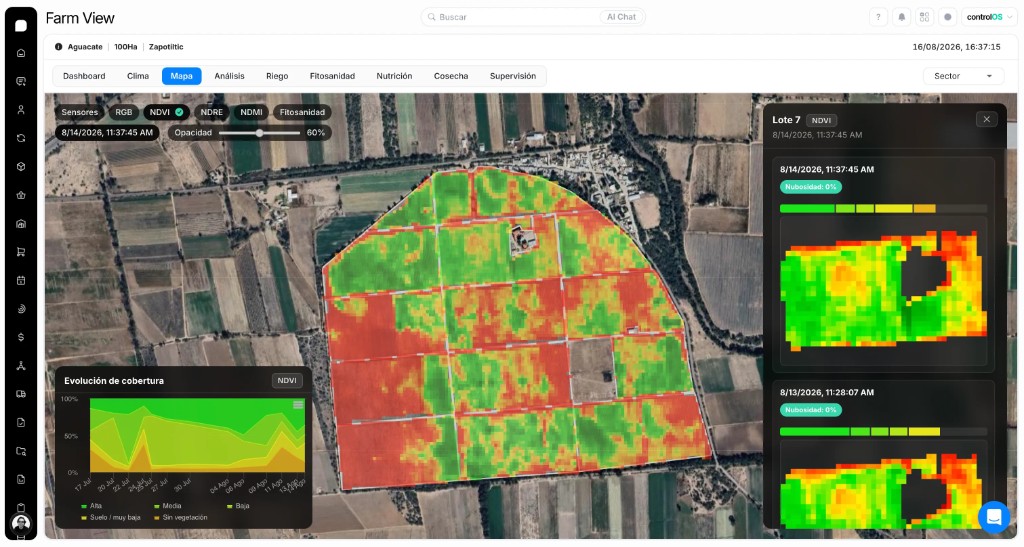This screenshot has height=547, width=1024.
Task: Click the sync arrows sidebar icon
Action: tap(21, 138)
